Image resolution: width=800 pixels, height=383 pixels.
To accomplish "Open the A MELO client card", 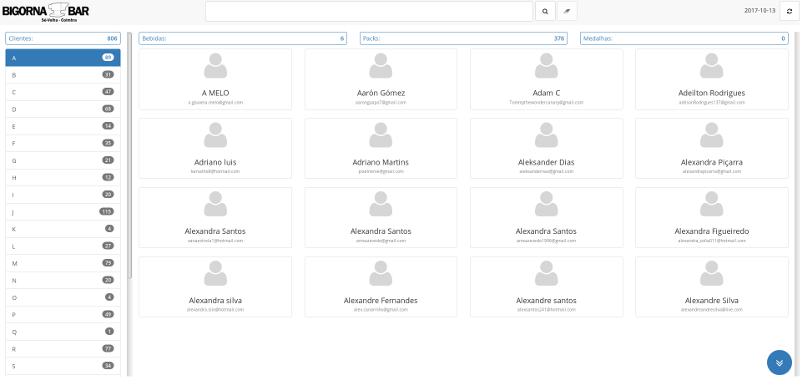I will [215, 79].
